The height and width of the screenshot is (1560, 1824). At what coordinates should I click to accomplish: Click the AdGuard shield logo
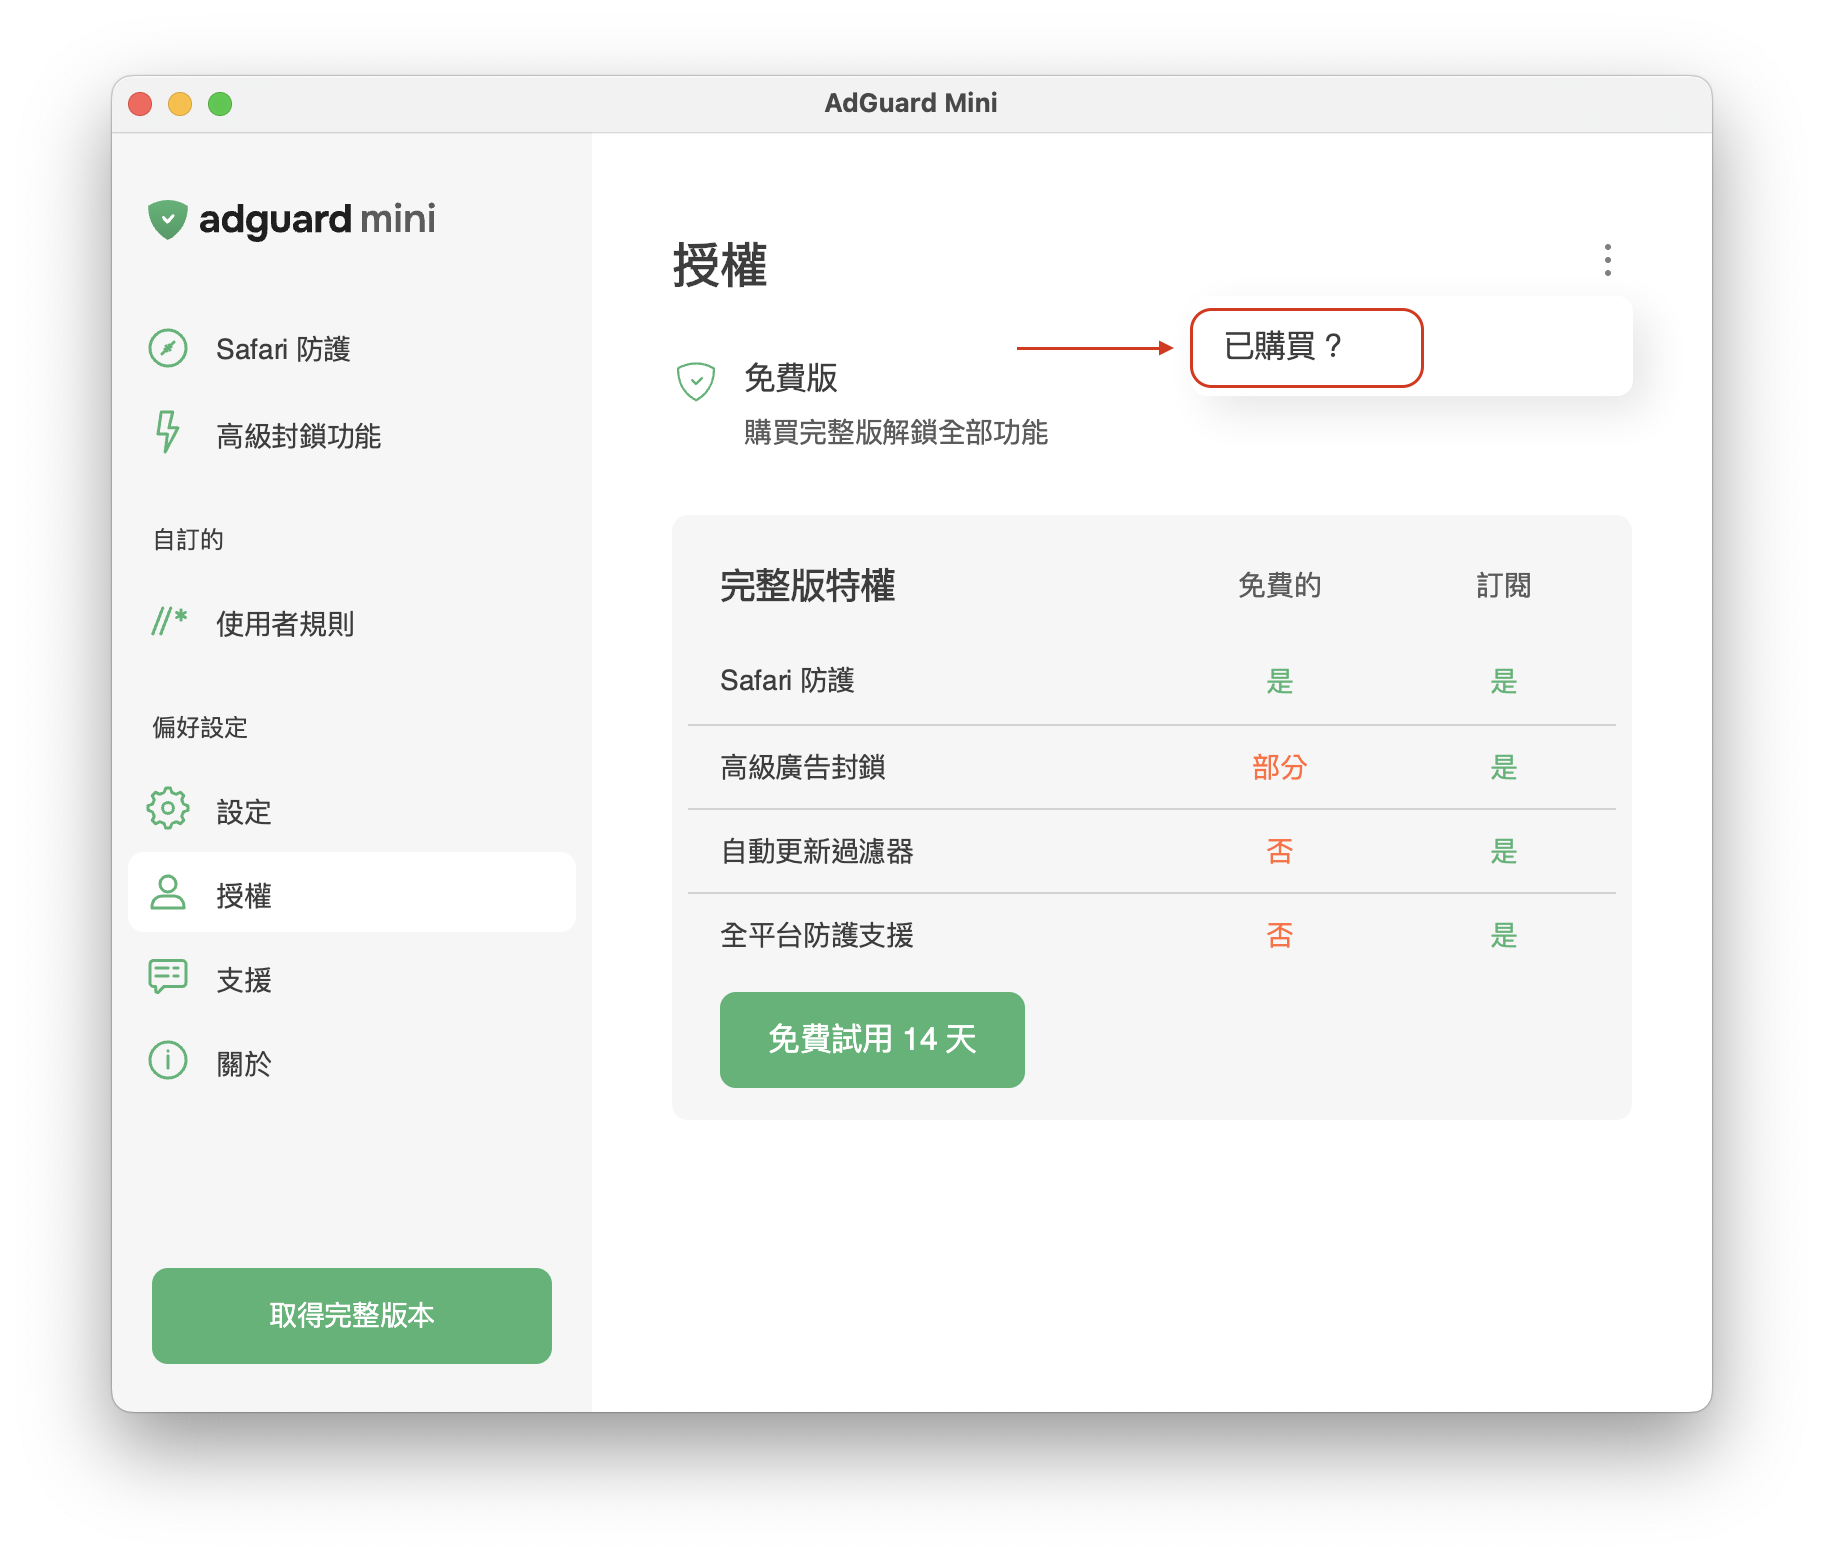coord(168,219)
